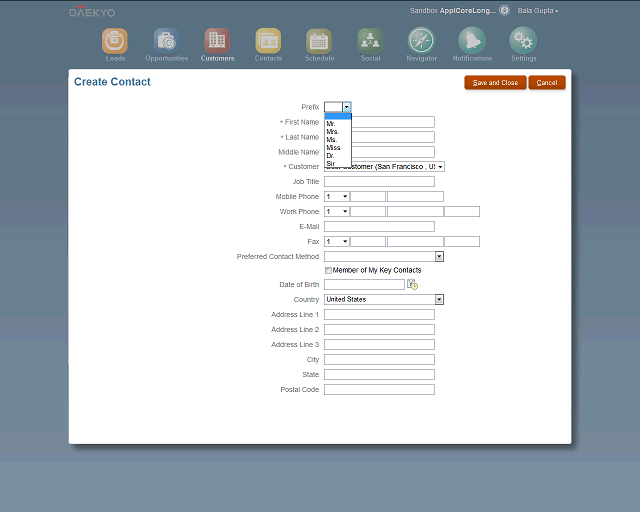640x512 pixels.
Task: Select Mrs. from Prefix list
Action: (338, 131)
